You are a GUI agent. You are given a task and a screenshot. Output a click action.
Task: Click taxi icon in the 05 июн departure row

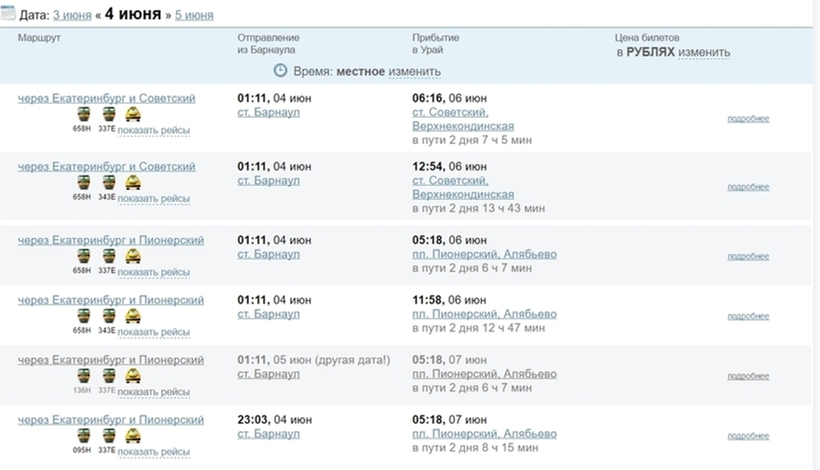(133, 377)
